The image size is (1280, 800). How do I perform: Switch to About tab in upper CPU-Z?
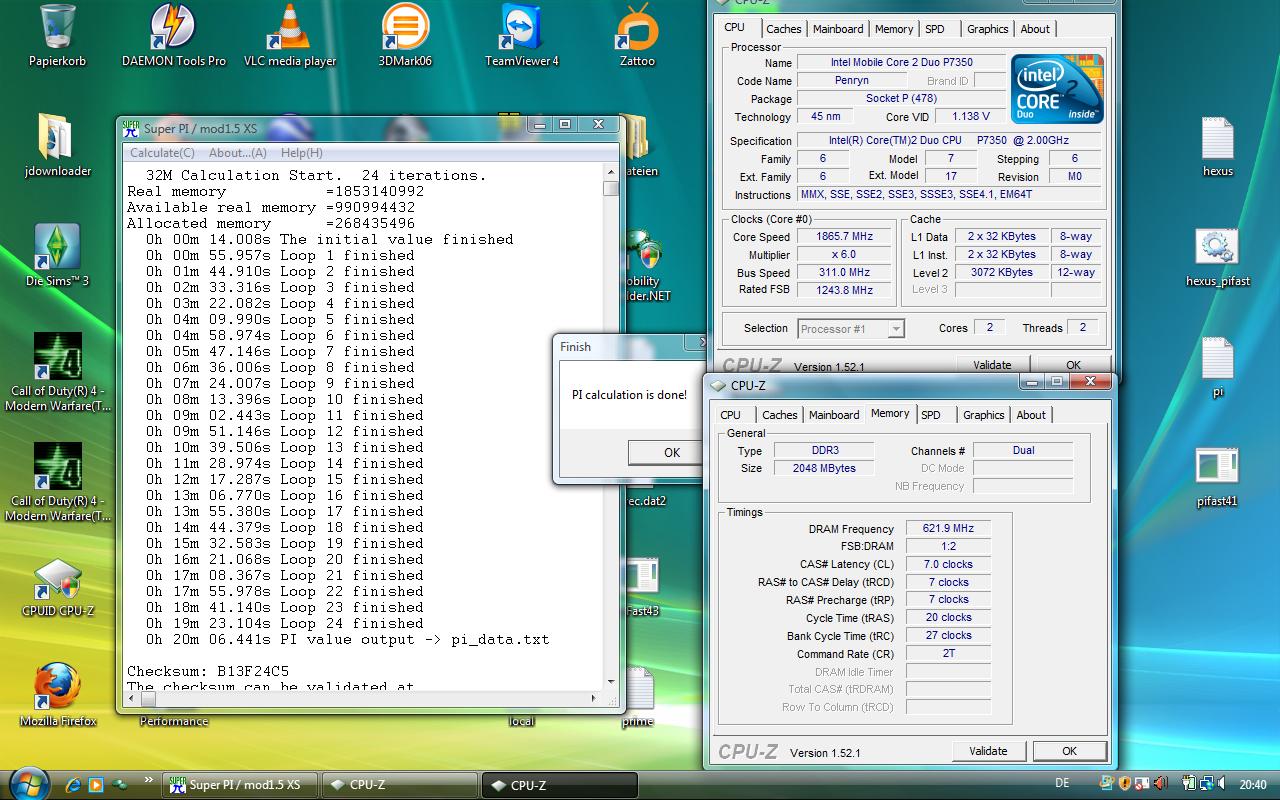click(x=1035, y=29)
